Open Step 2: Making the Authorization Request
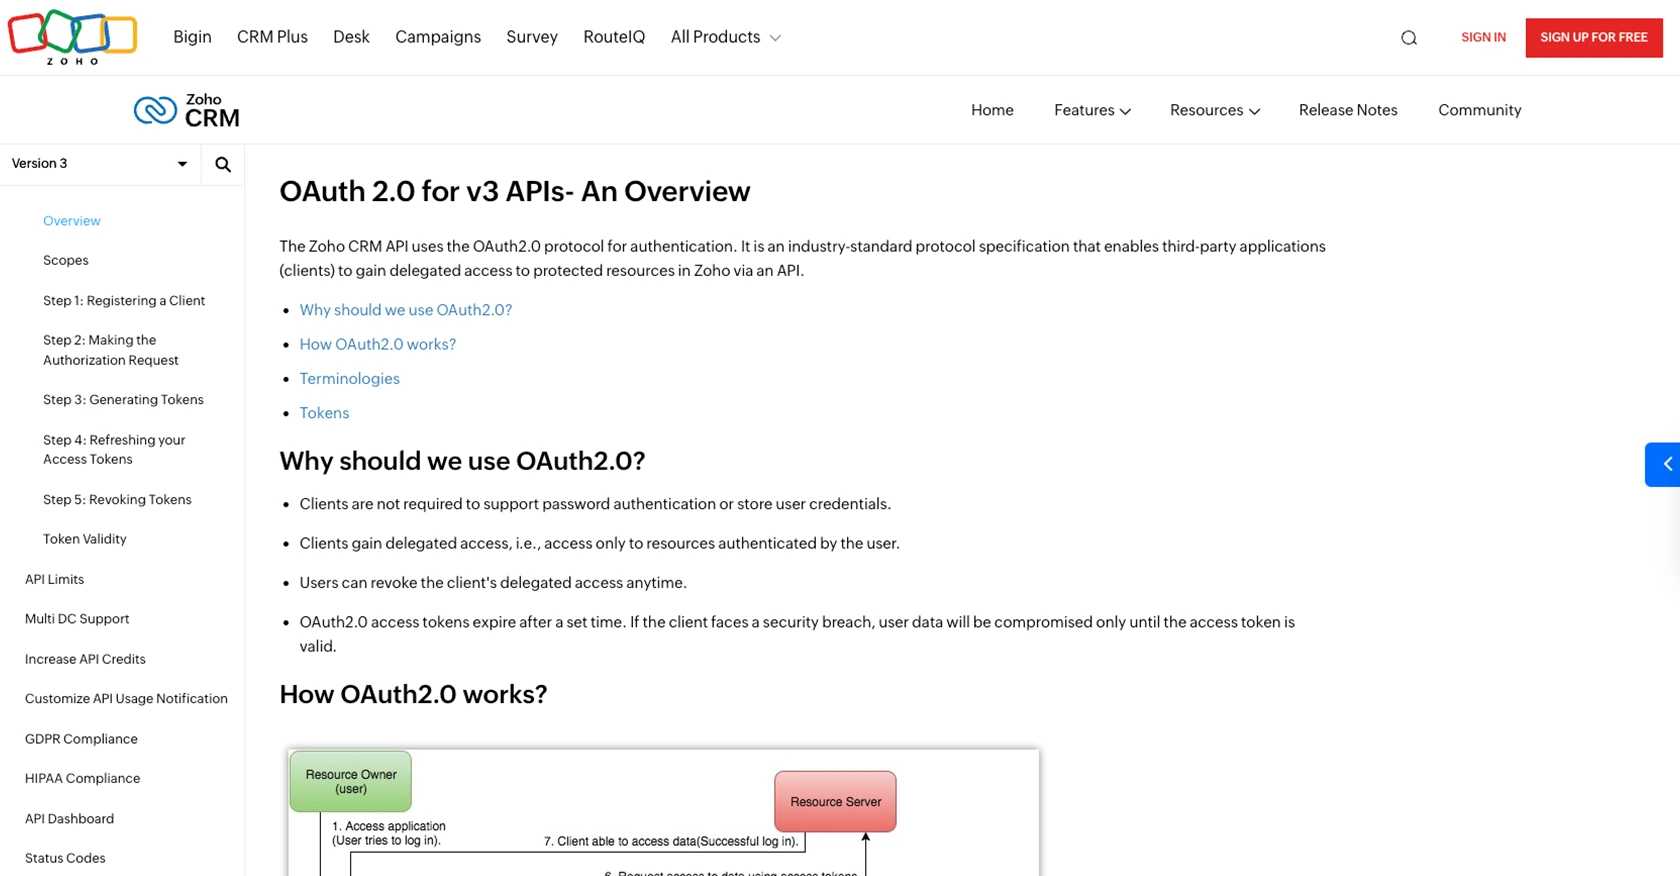The width and height of the screenshot is (1680, 876). coord(111,350)
